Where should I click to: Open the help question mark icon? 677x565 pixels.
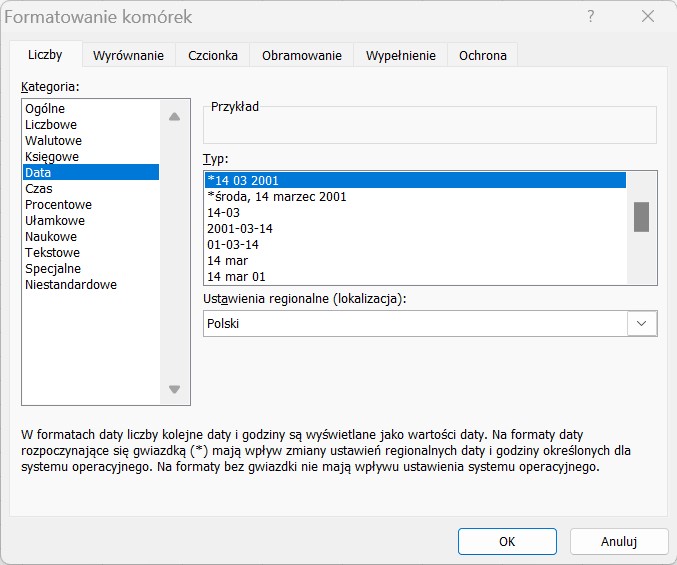(x=590, y=16)
